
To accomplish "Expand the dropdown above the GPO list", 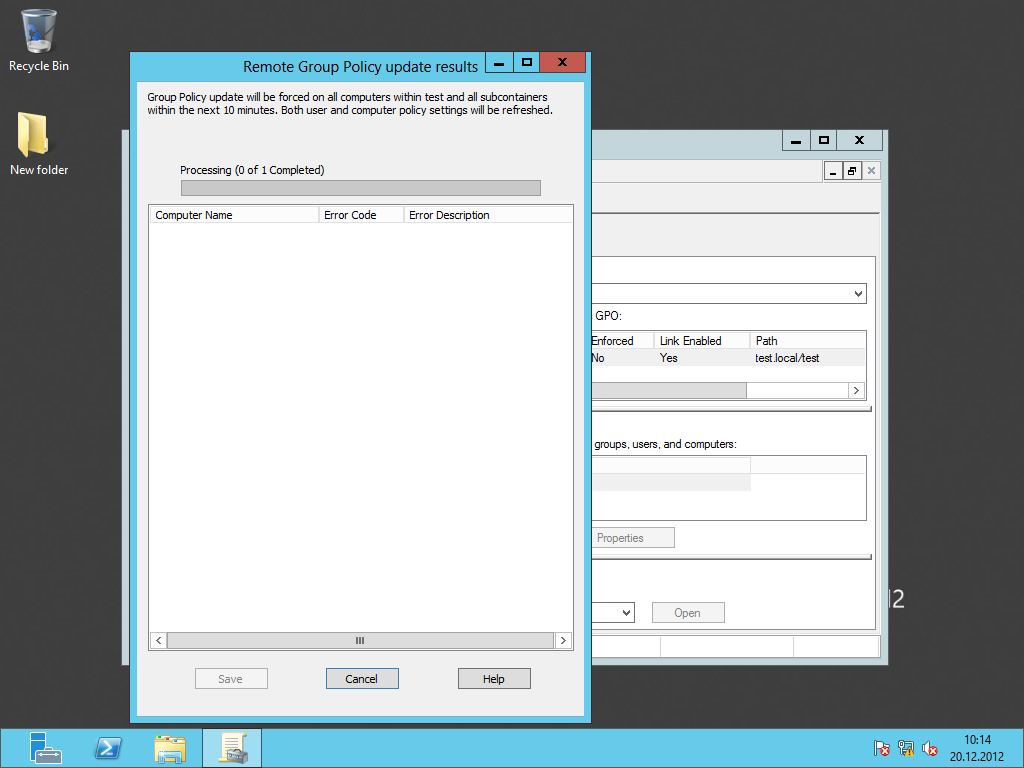I will point(857,294).
